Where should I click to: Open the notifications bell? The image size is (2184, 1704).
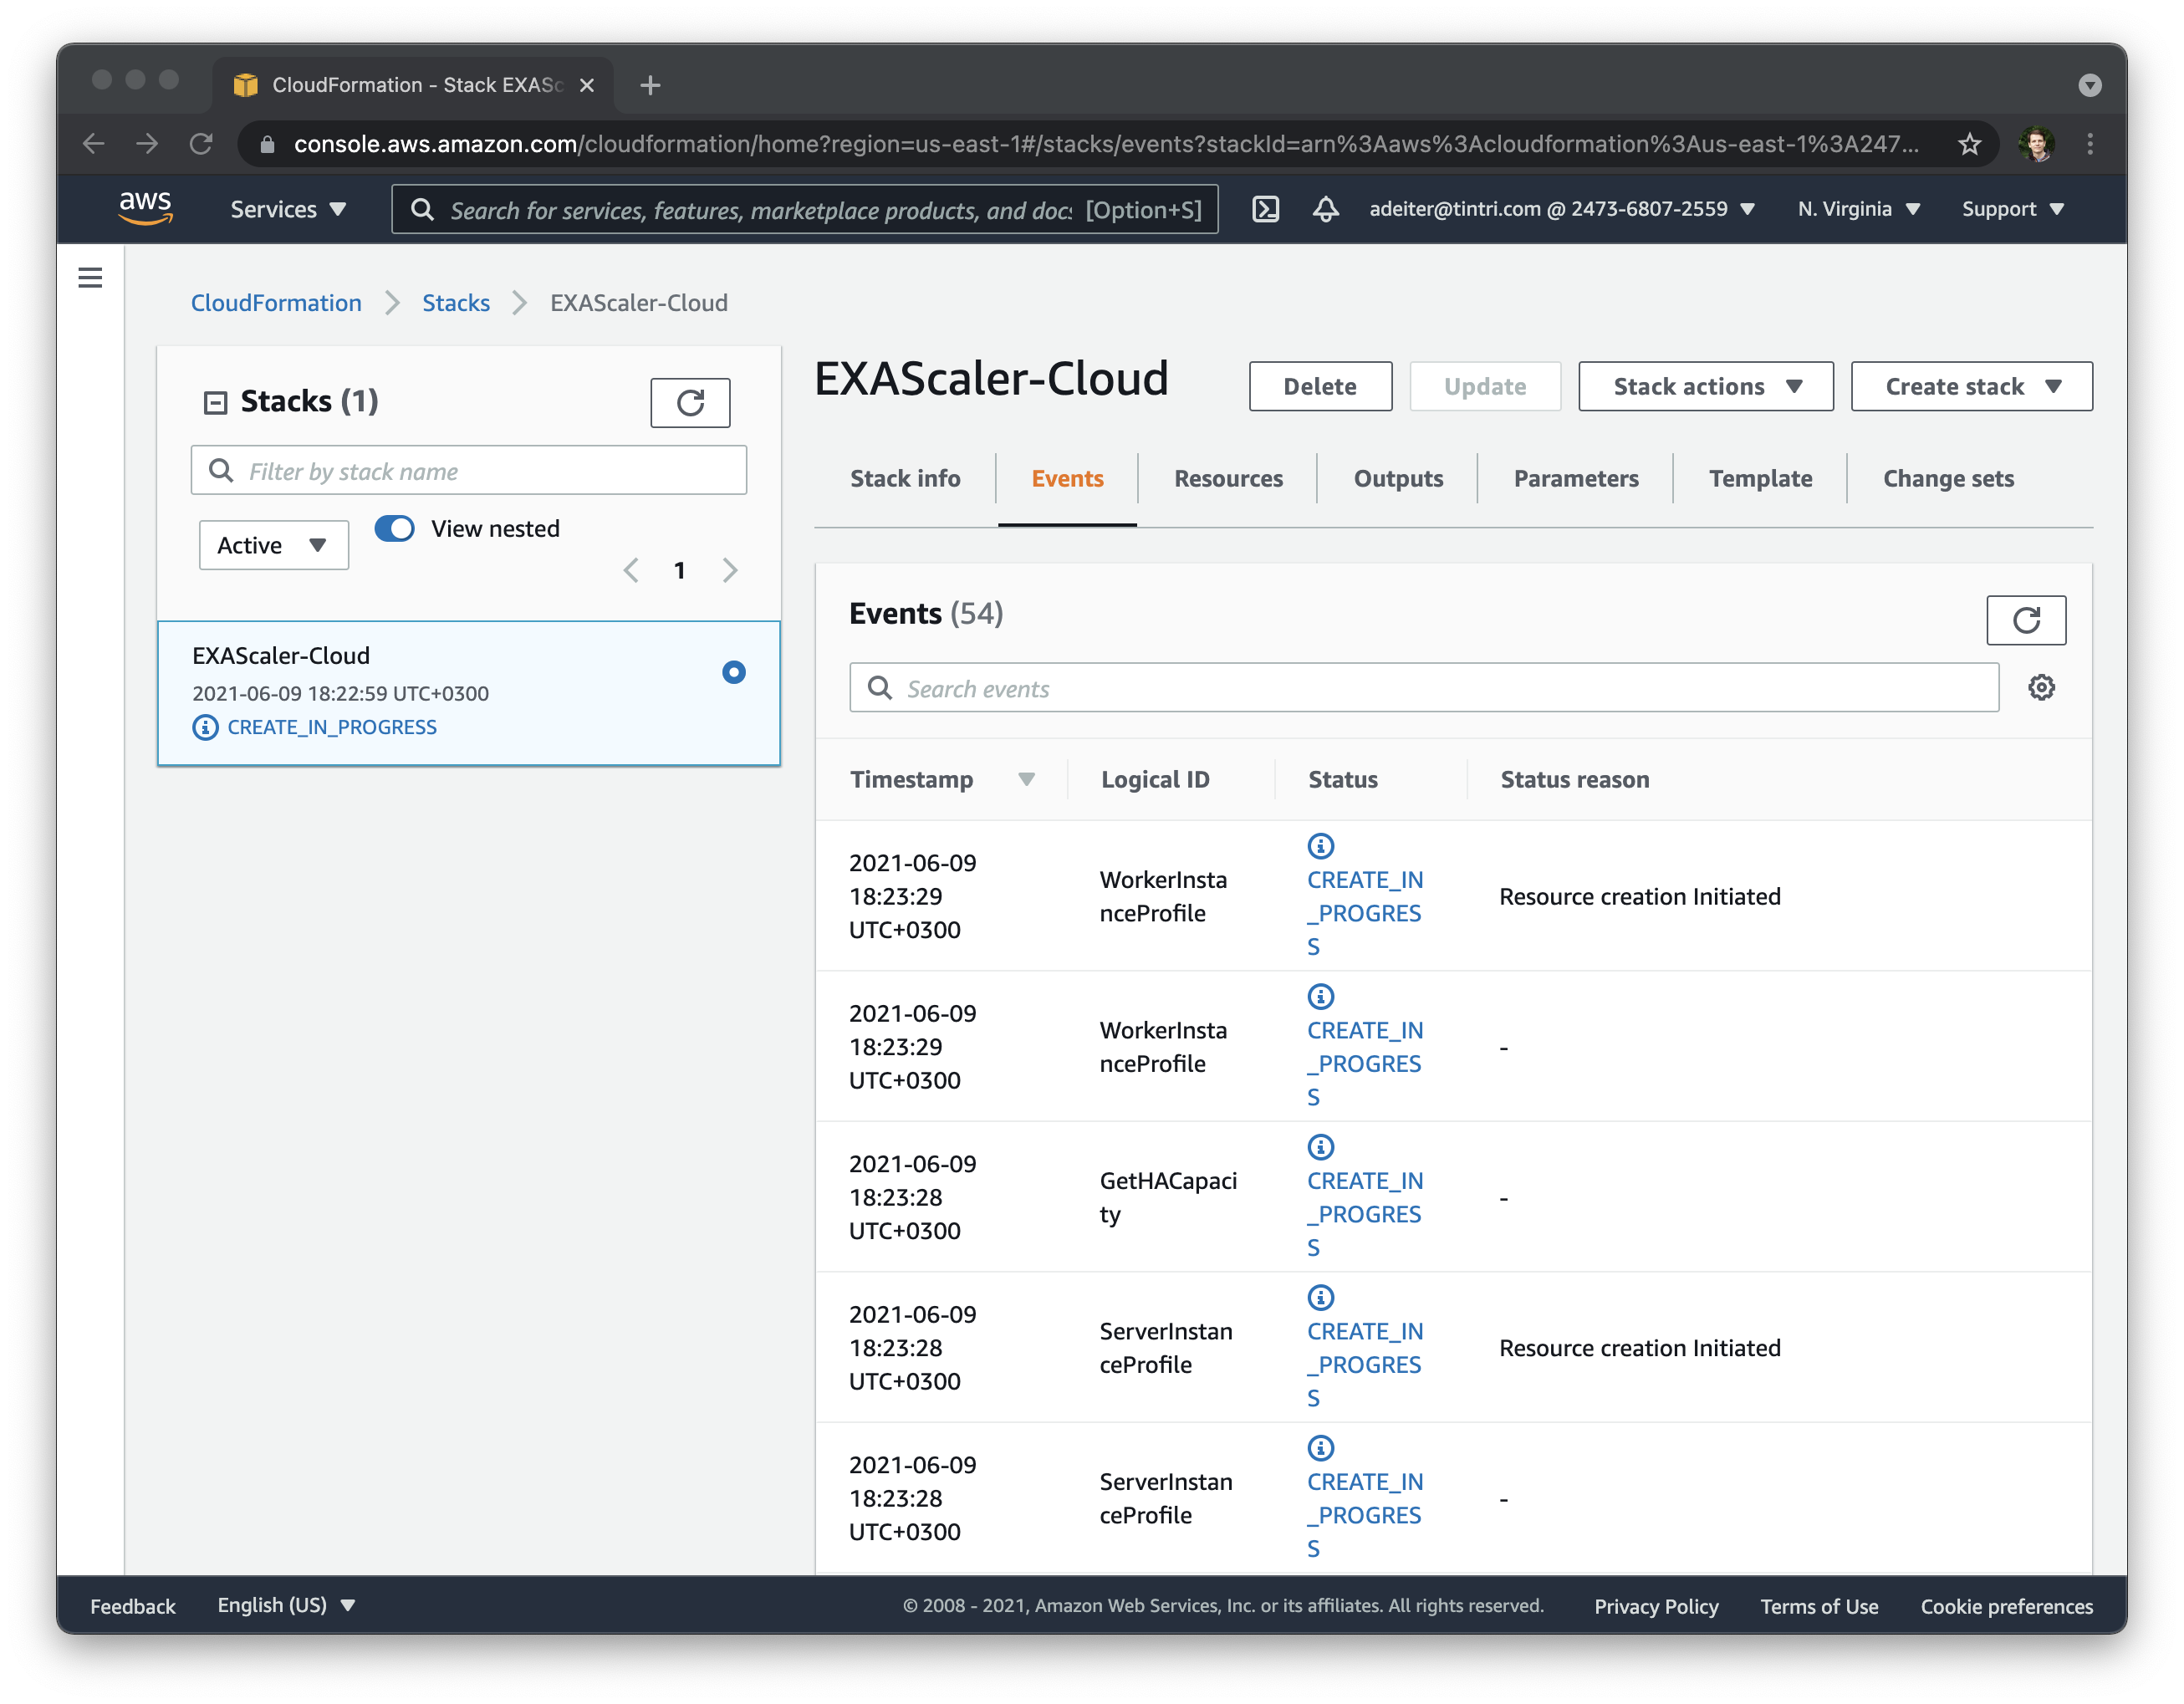coord(1325,209)
